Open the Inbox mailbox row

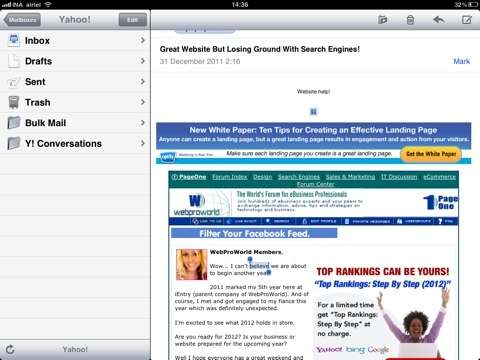(75, 40)
